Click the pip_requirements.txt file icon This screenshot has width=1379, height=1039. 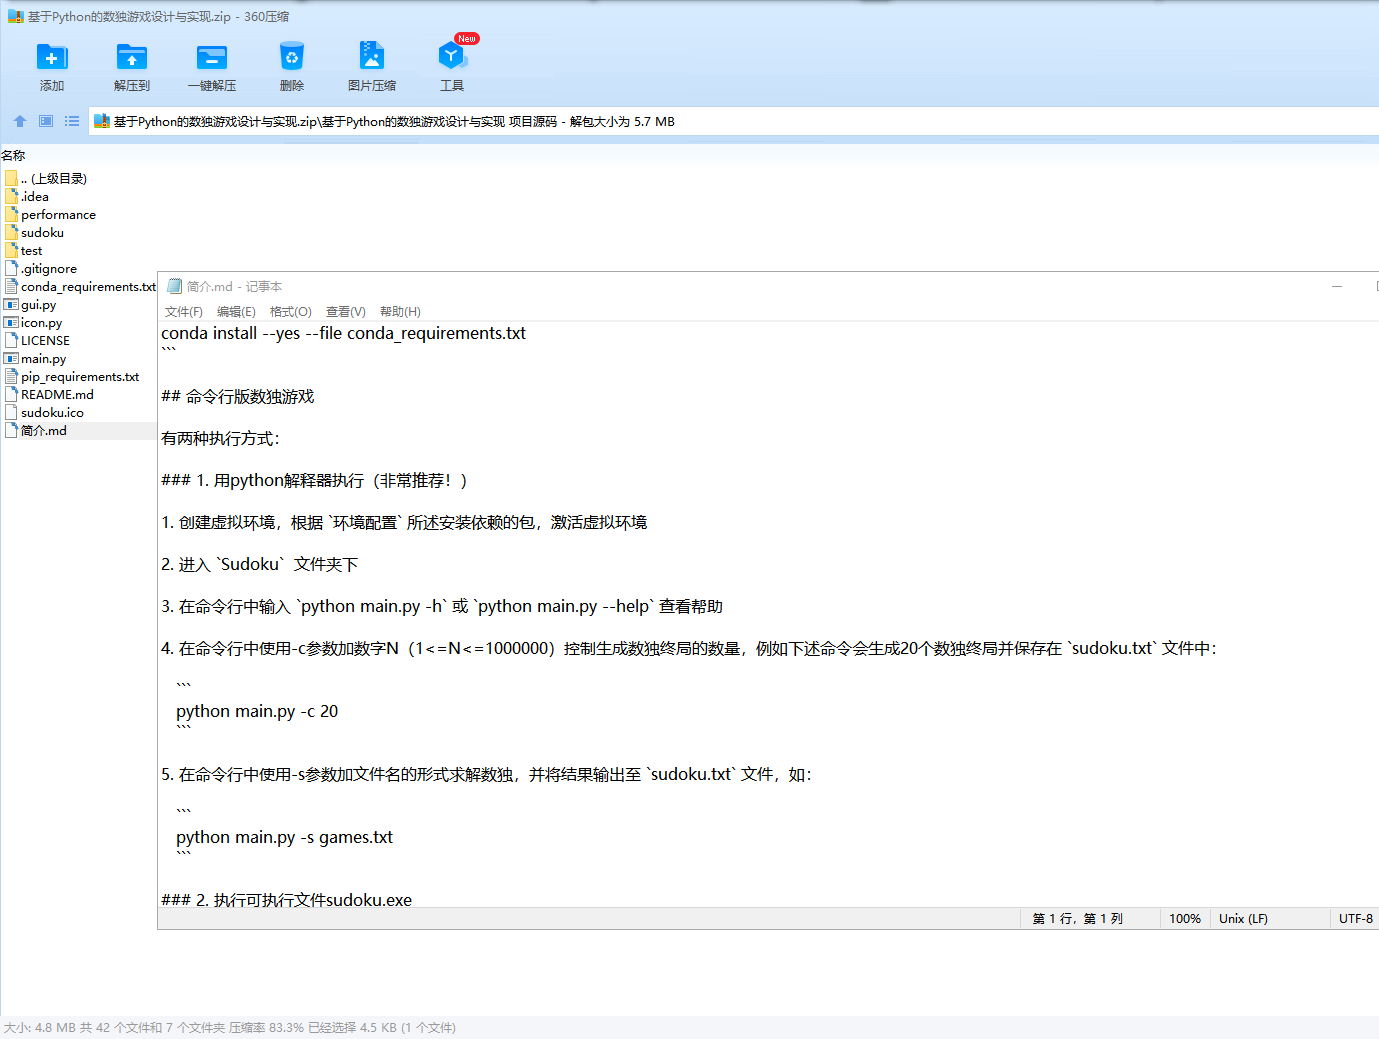12,376
